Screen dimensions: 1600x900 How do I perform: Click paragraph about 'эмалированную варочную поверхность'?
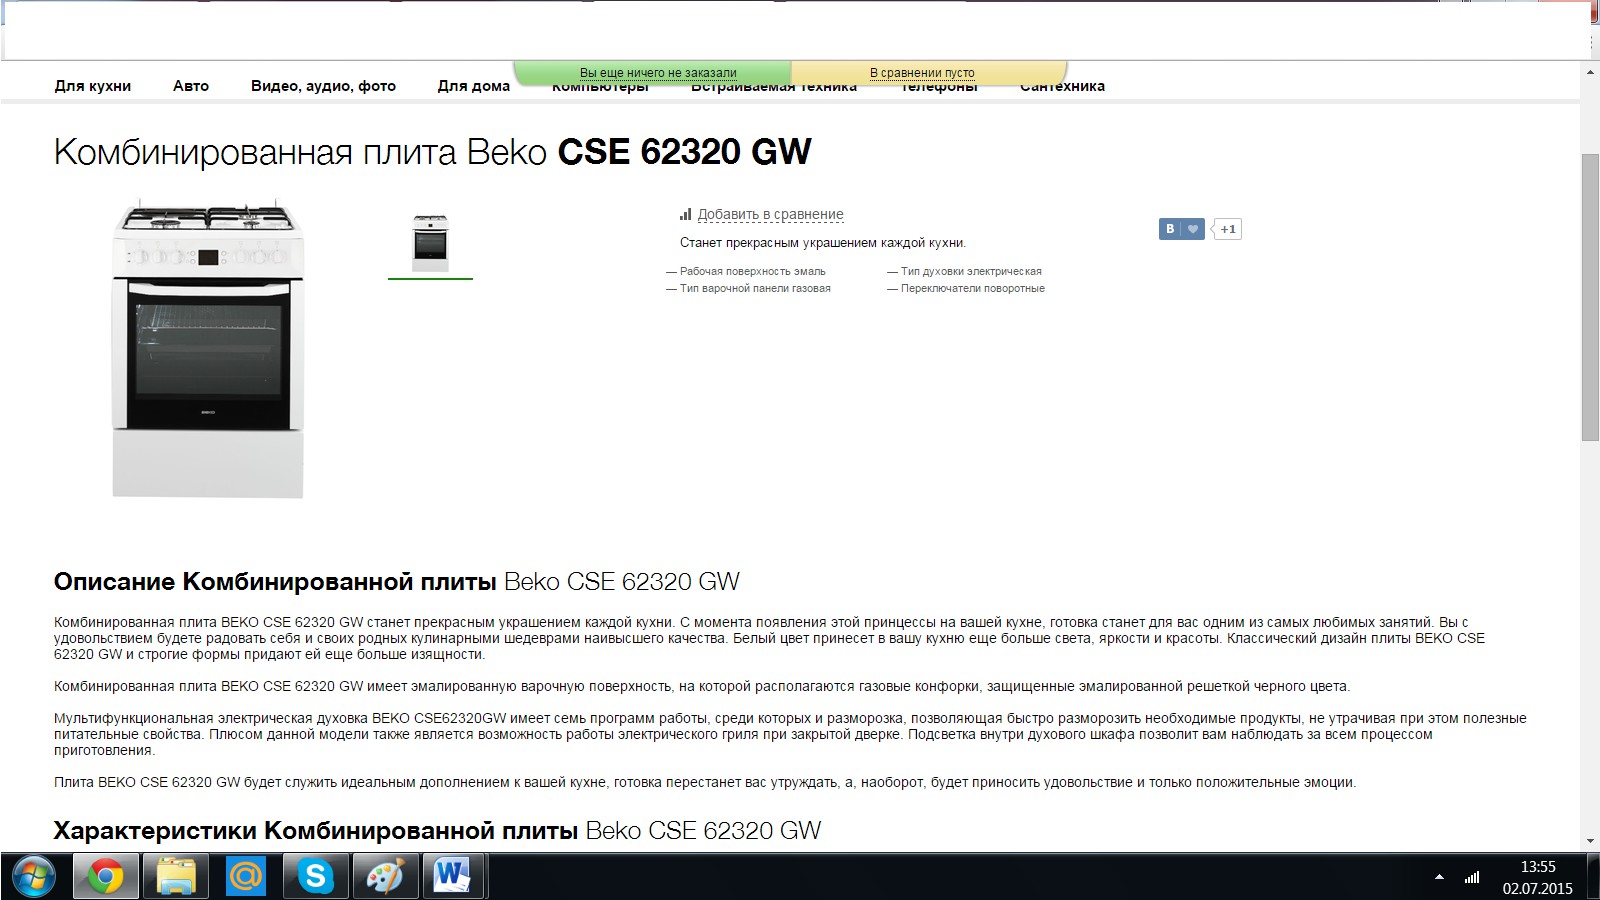[x=702, y=686]
